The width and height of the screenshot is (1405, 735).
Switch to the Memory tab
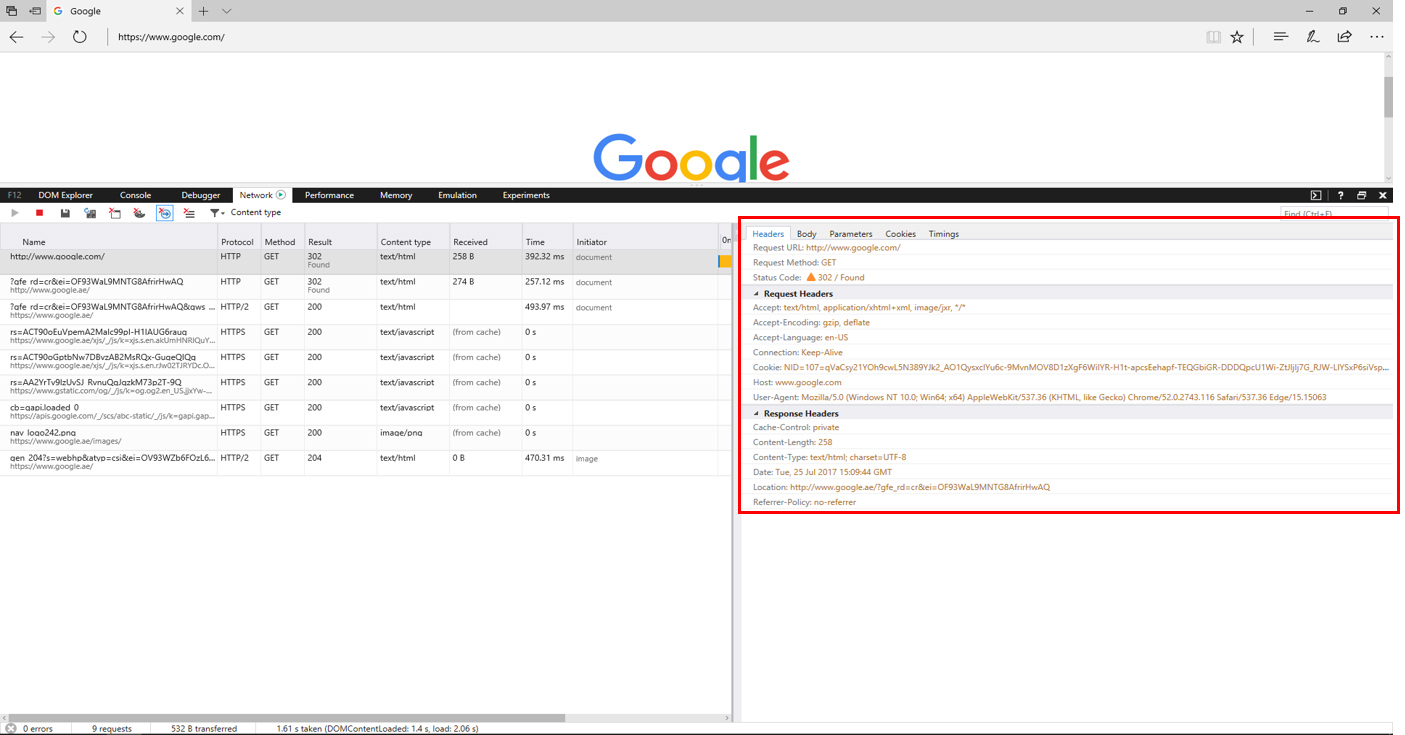396,195
